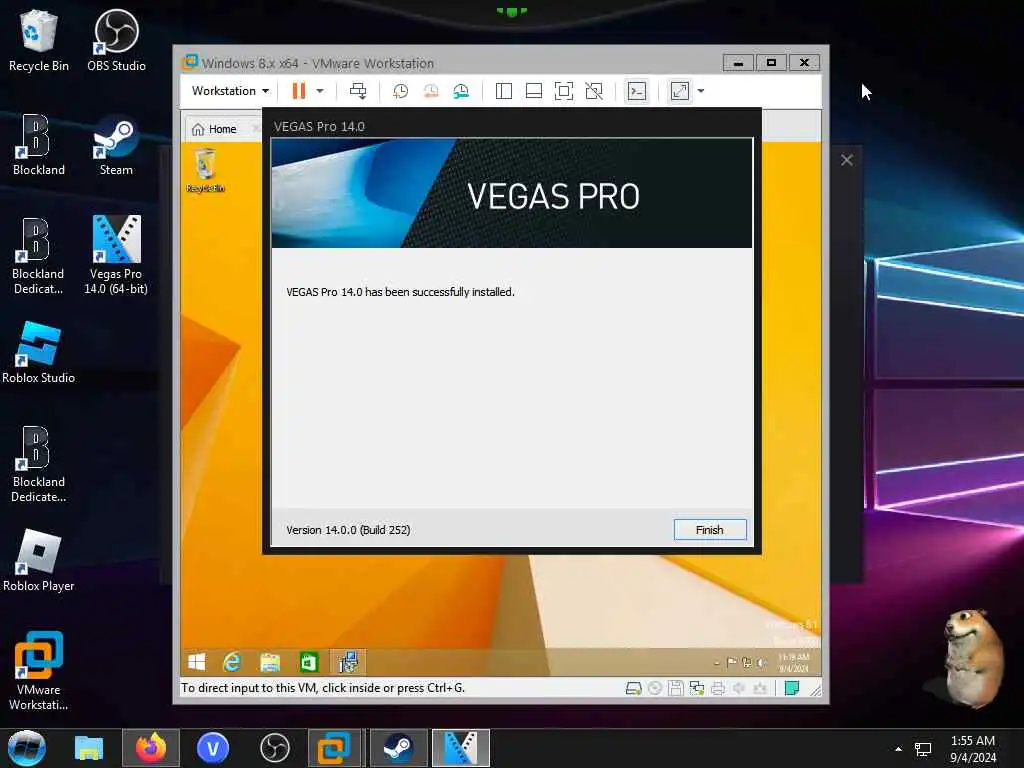Click the VMware printer status icon
The image size is (1024, 768).
[x=718, y=688]
